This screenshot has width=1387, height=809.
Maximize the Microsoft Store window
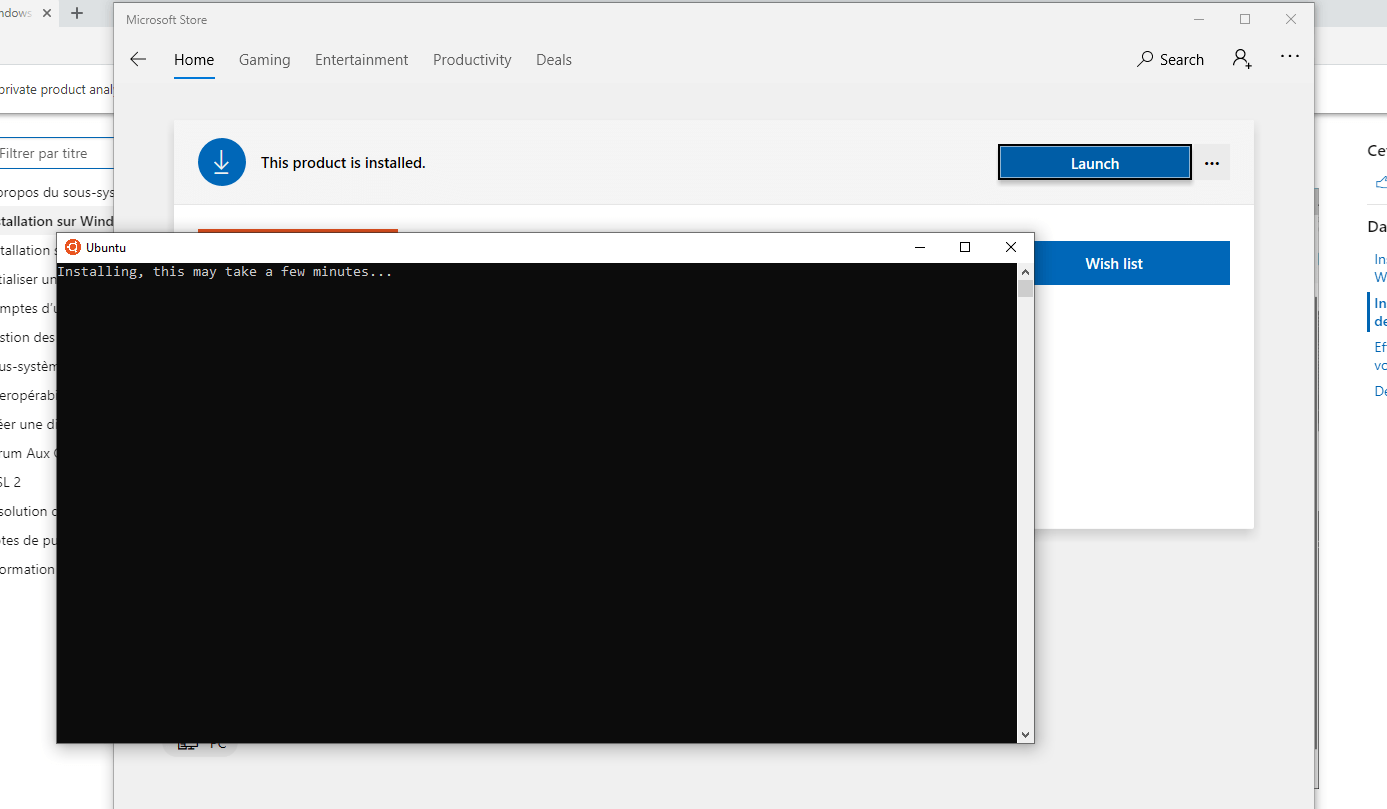click(x=1245, y=19)
